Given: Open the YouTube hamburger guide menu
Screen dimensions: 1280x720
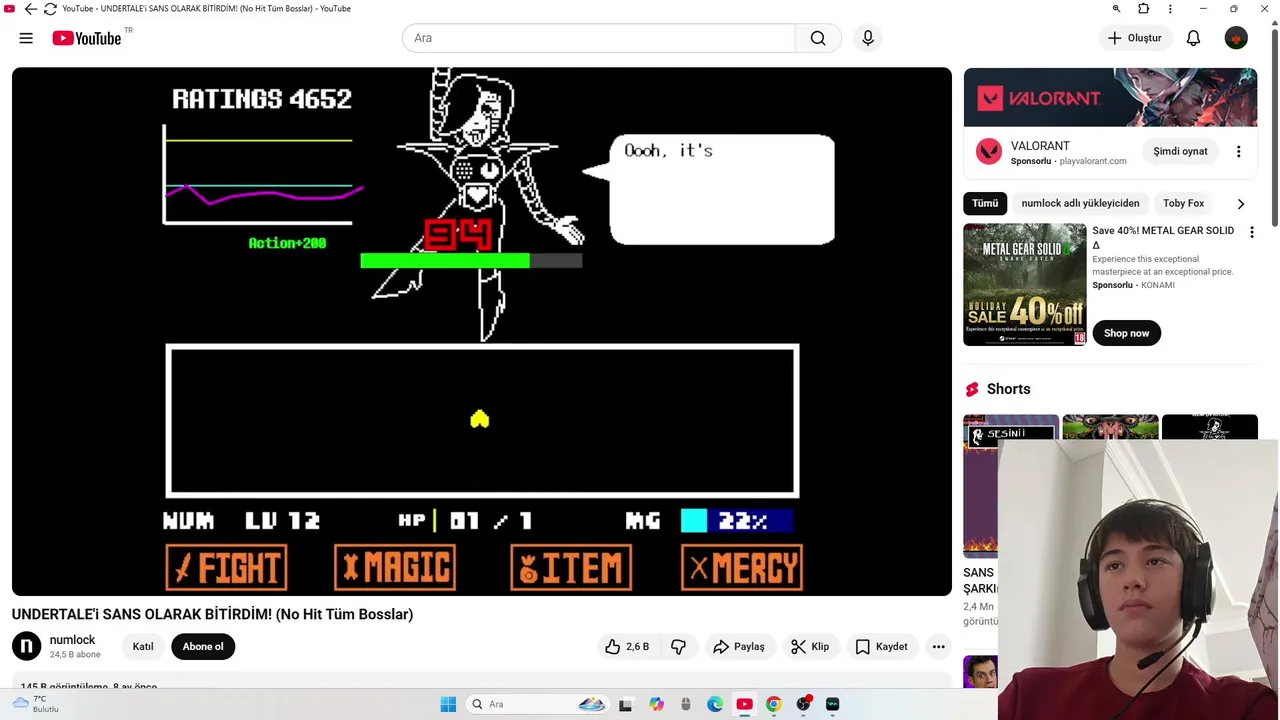Looking at the screenshot, I should (26, 38).
